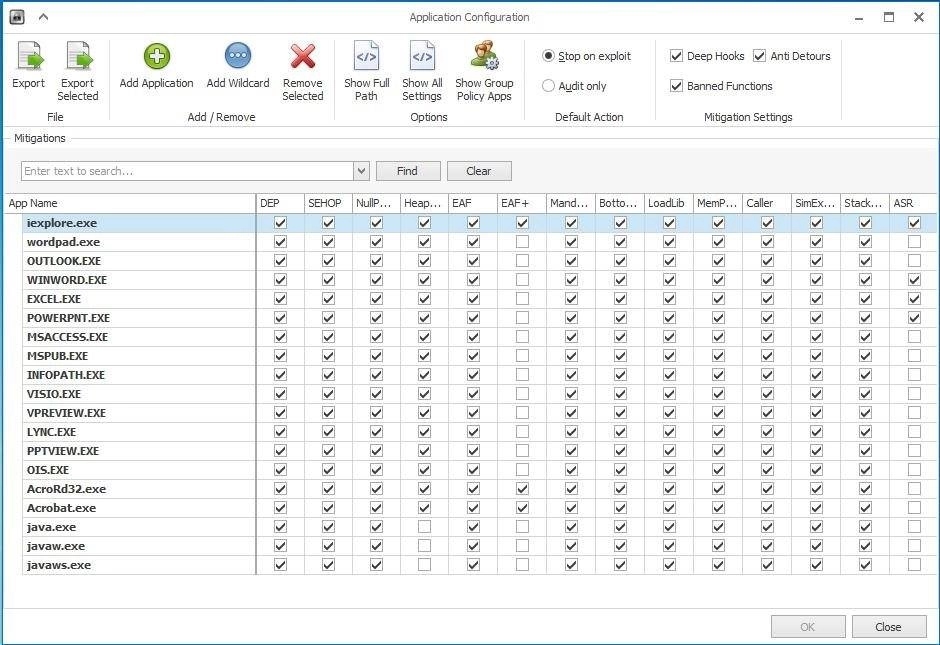The width and height of the screenshot is (940, 645).
Task: Enable EAF+ for javaws.exe
Action: (x=522, y=565)
